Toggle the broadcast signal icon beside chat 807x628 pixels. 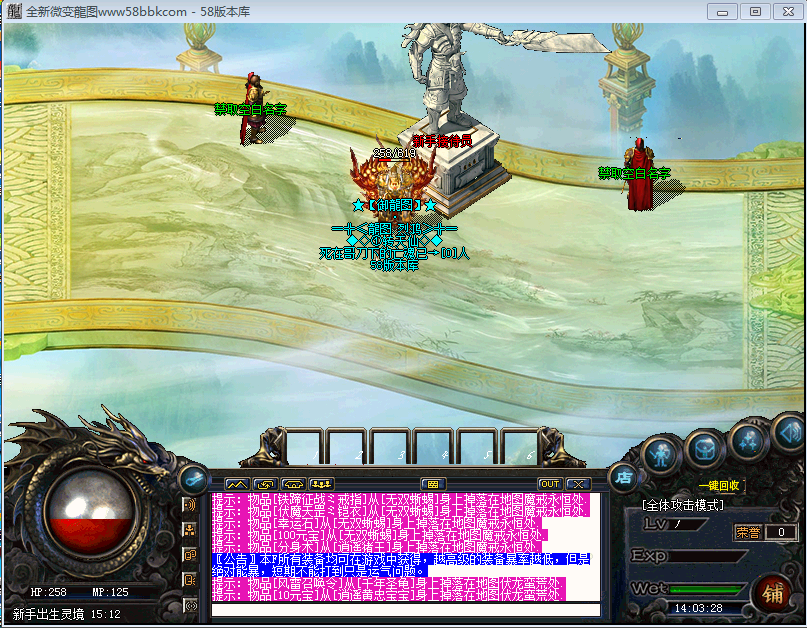click(190, 605)
